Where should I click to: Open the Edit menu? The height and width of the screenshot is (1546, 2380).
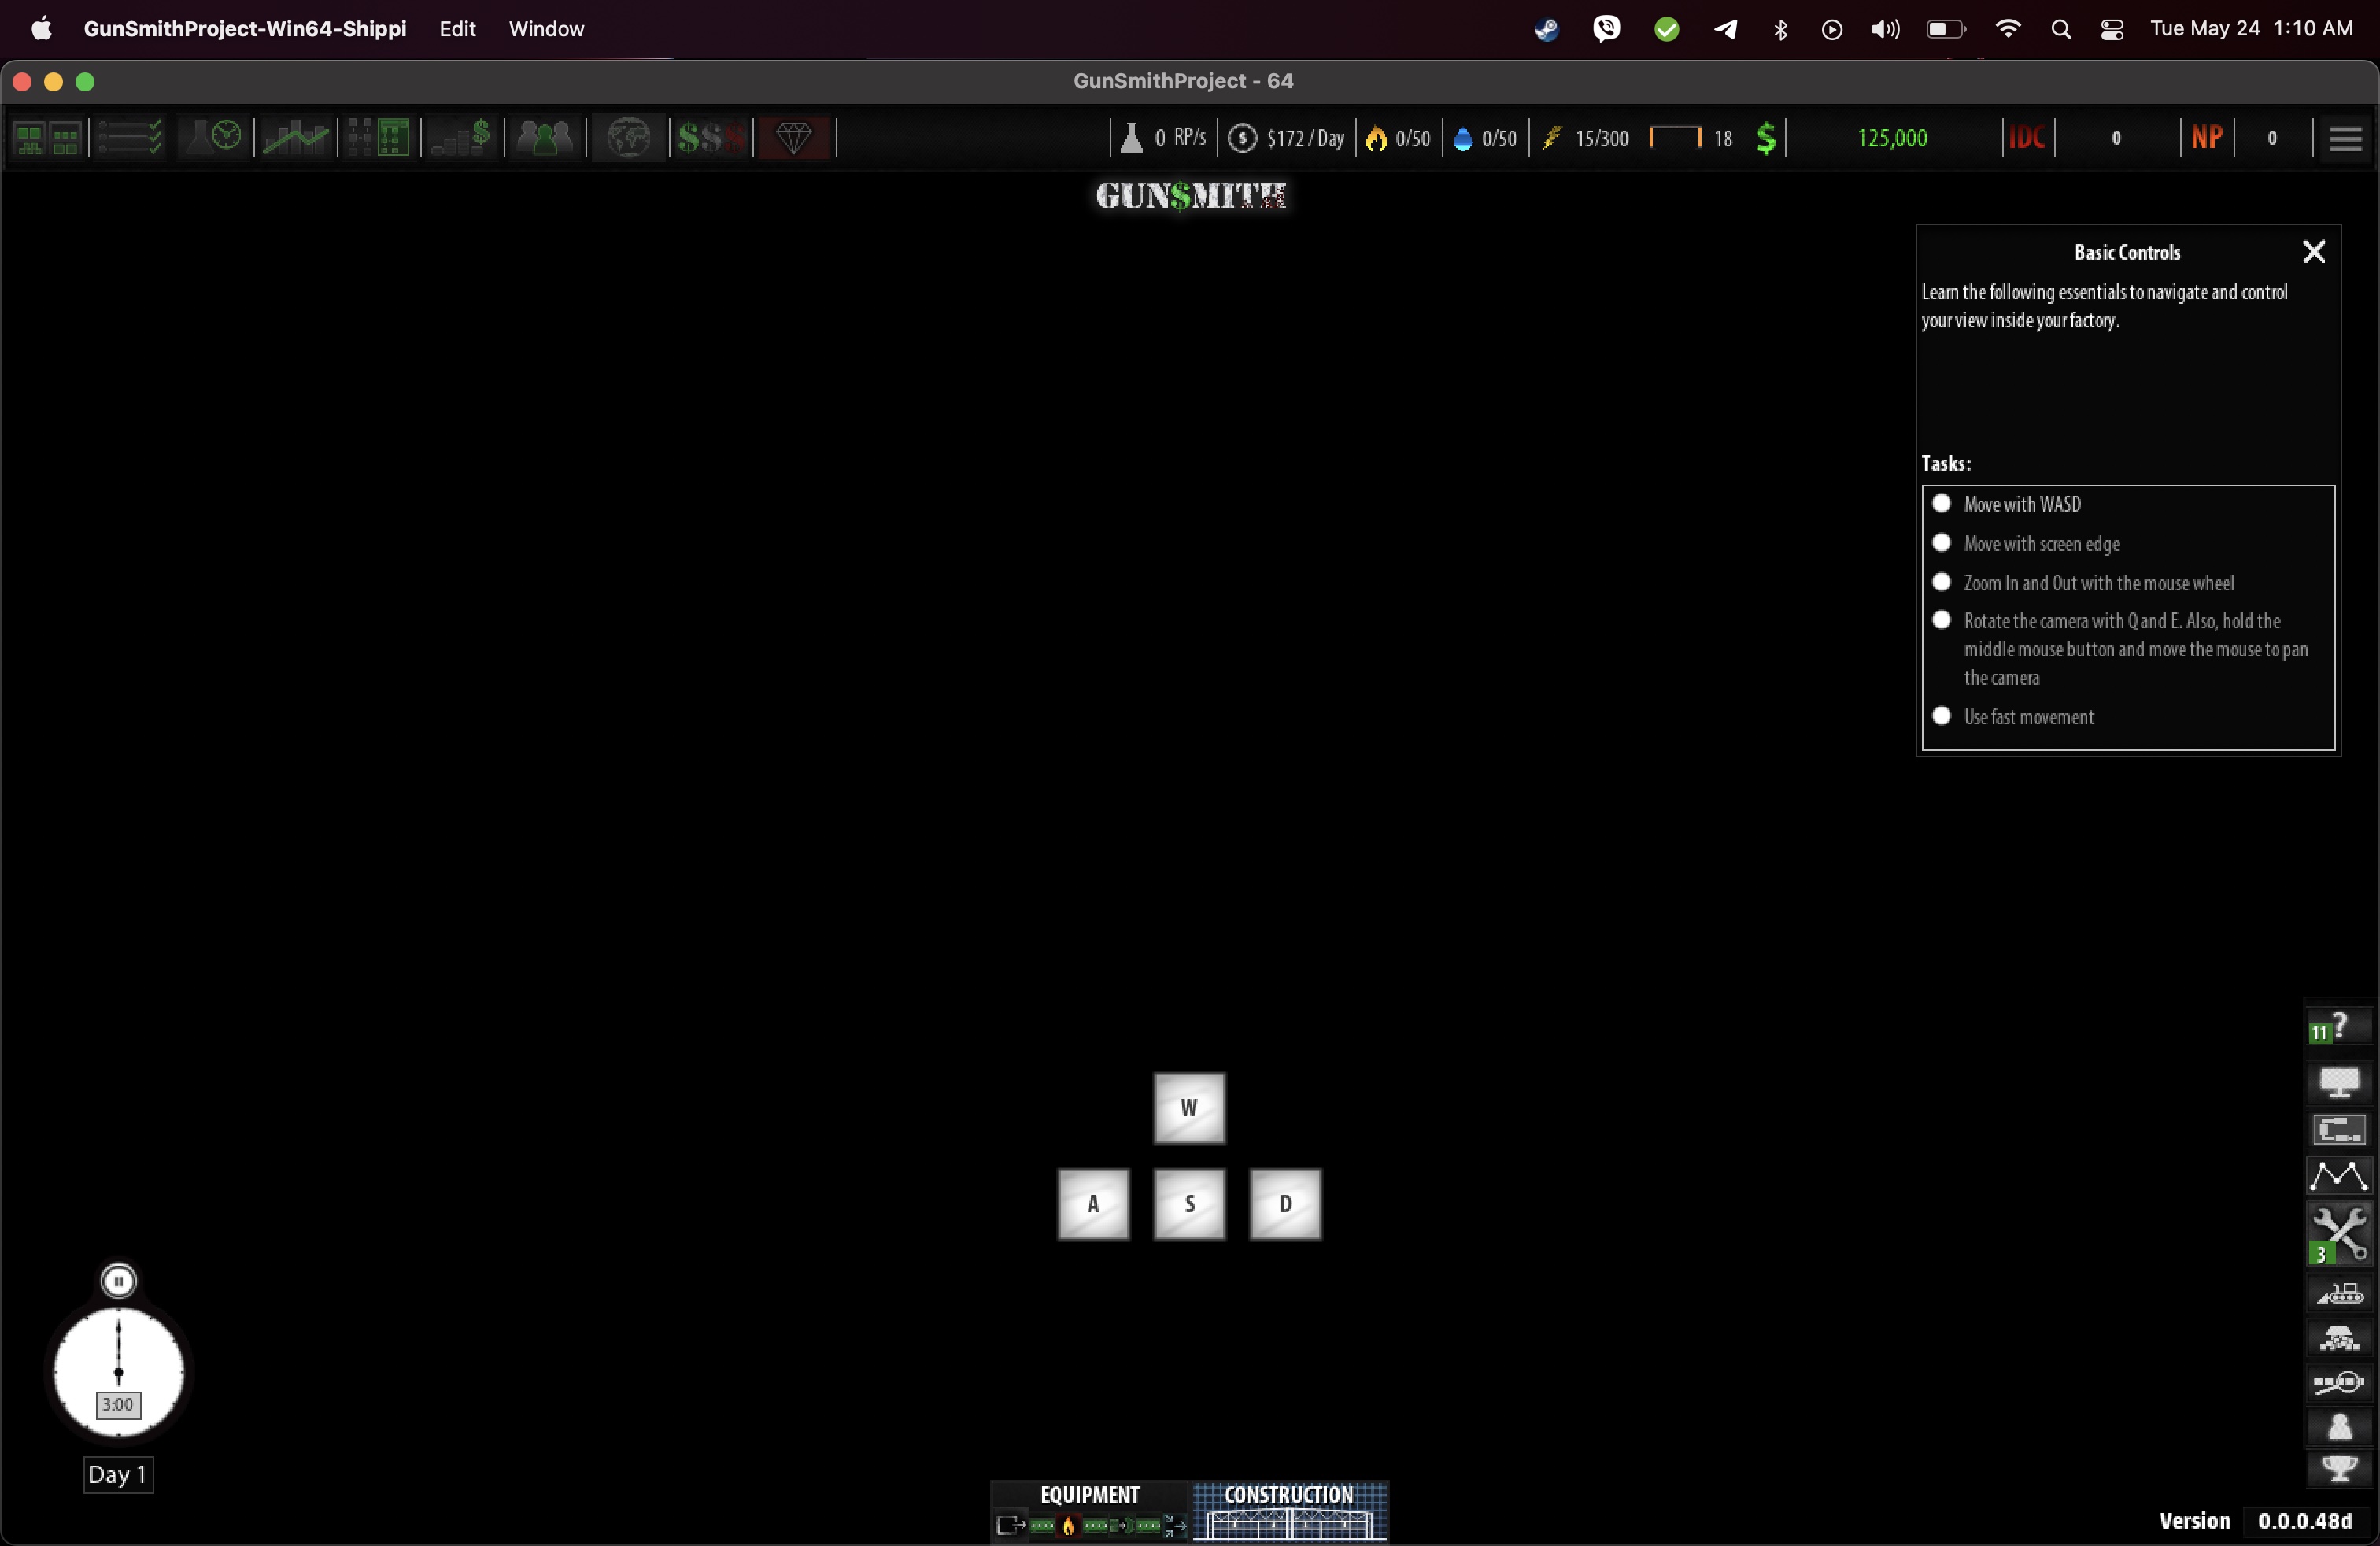coord(457,29)
